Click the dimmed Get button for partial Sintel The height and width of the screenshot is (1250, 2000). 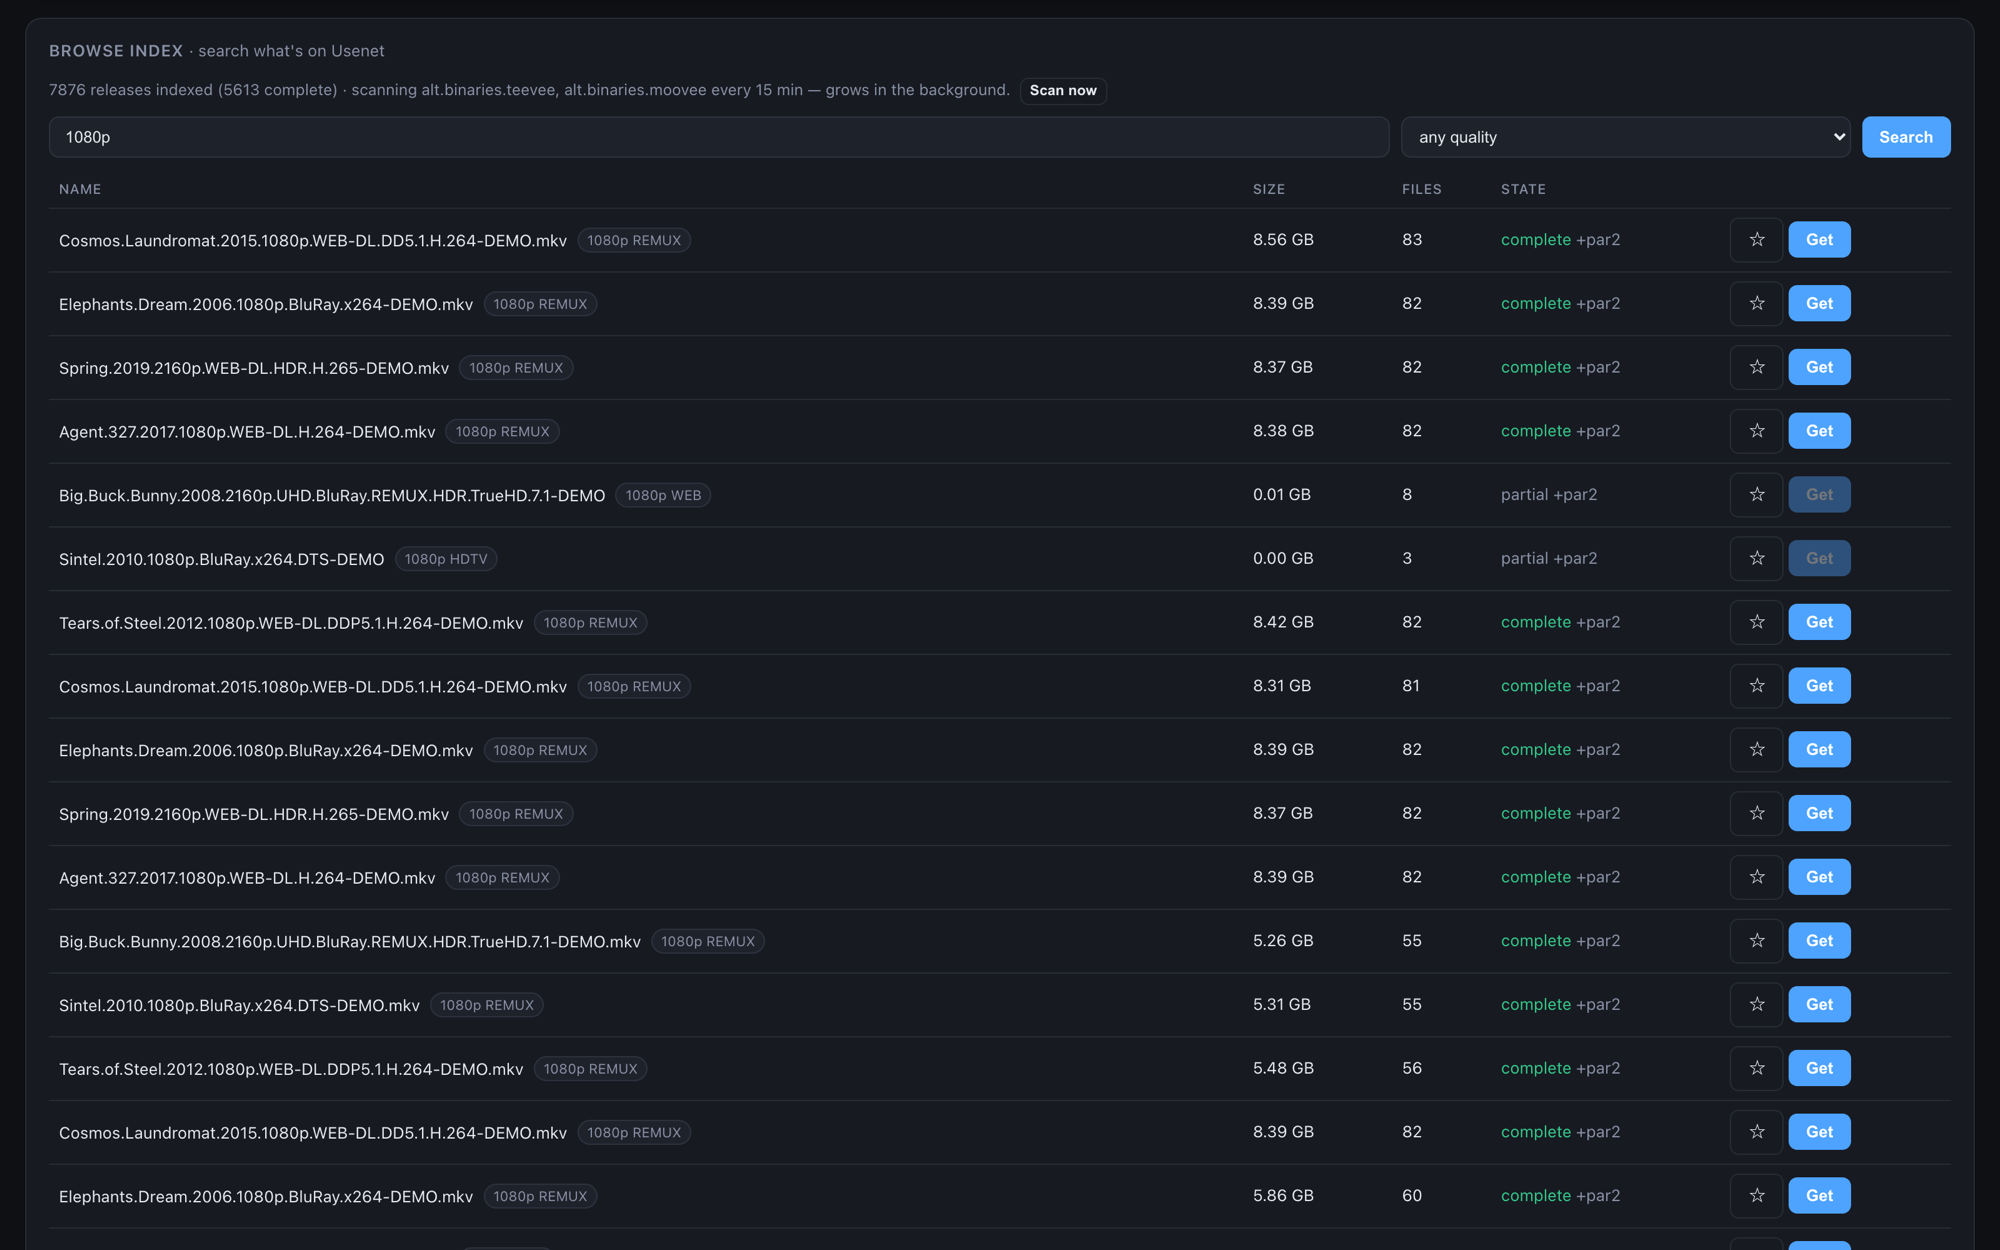pyautogui.click(x=1819, y=558)
